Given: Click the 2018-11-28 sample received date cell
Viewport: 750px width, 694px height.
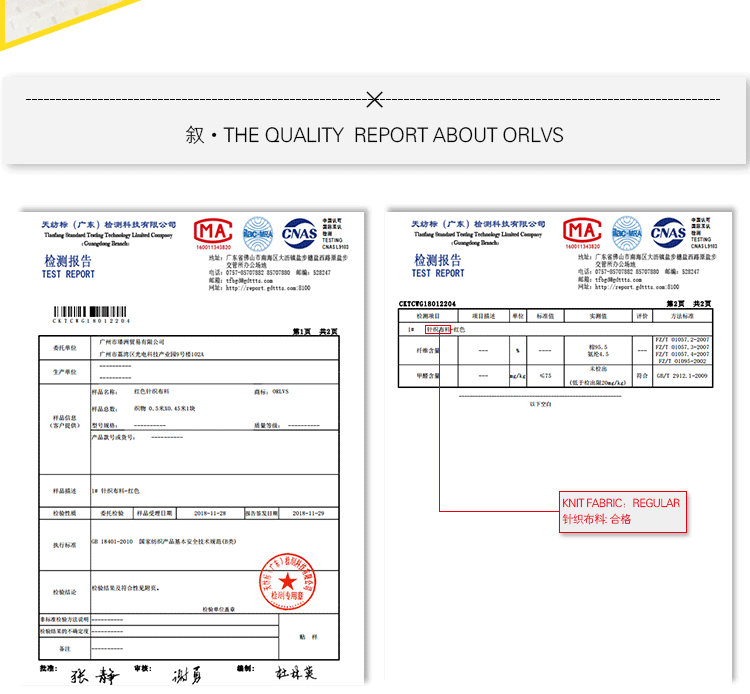Looking at the screenshot, I should (x=210, y=513).
